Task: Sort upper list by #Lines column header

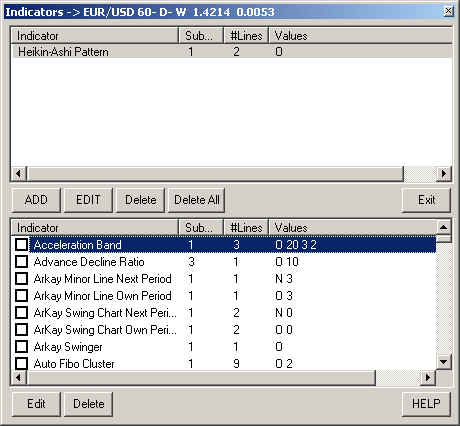Action: pos(246,36)
